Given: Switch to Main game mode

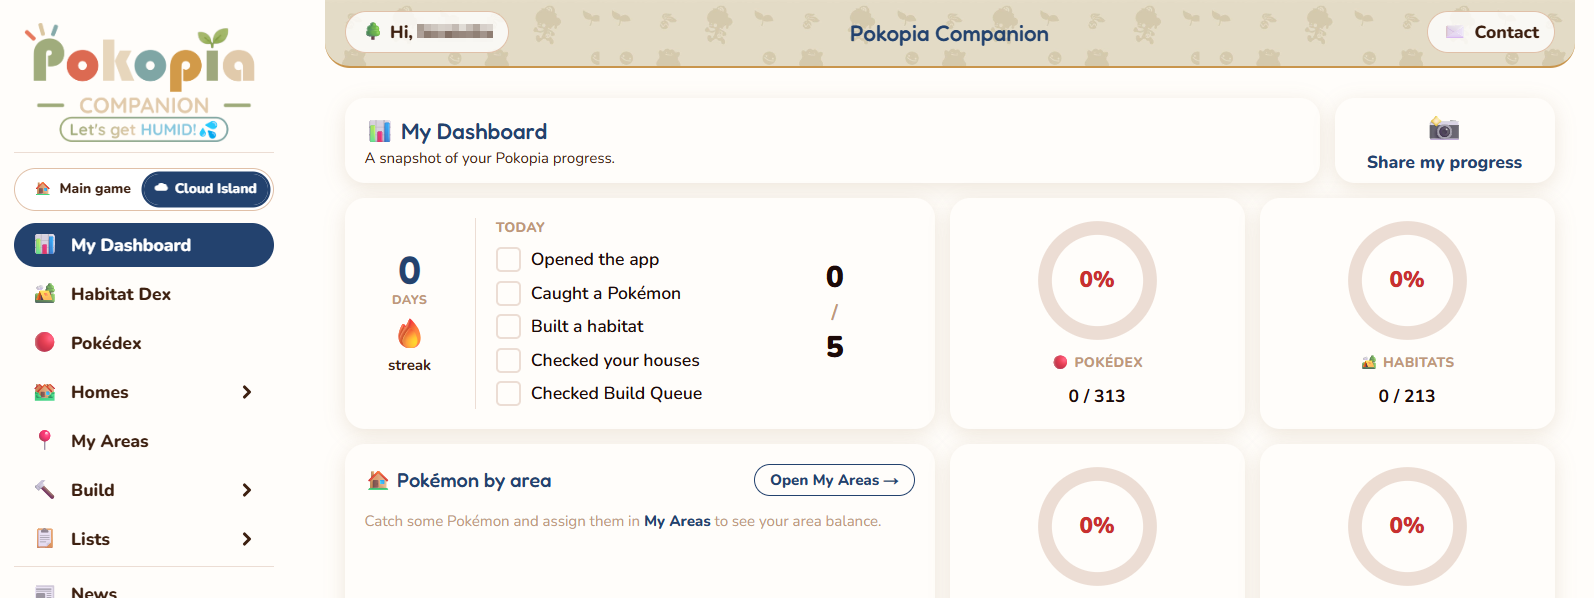Looking at the screenshot, I should 83,189.
